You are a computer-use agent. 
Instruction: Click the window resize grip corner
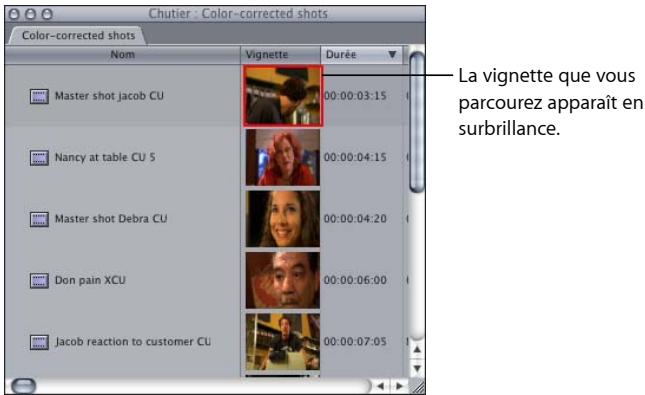pos(418,386)
